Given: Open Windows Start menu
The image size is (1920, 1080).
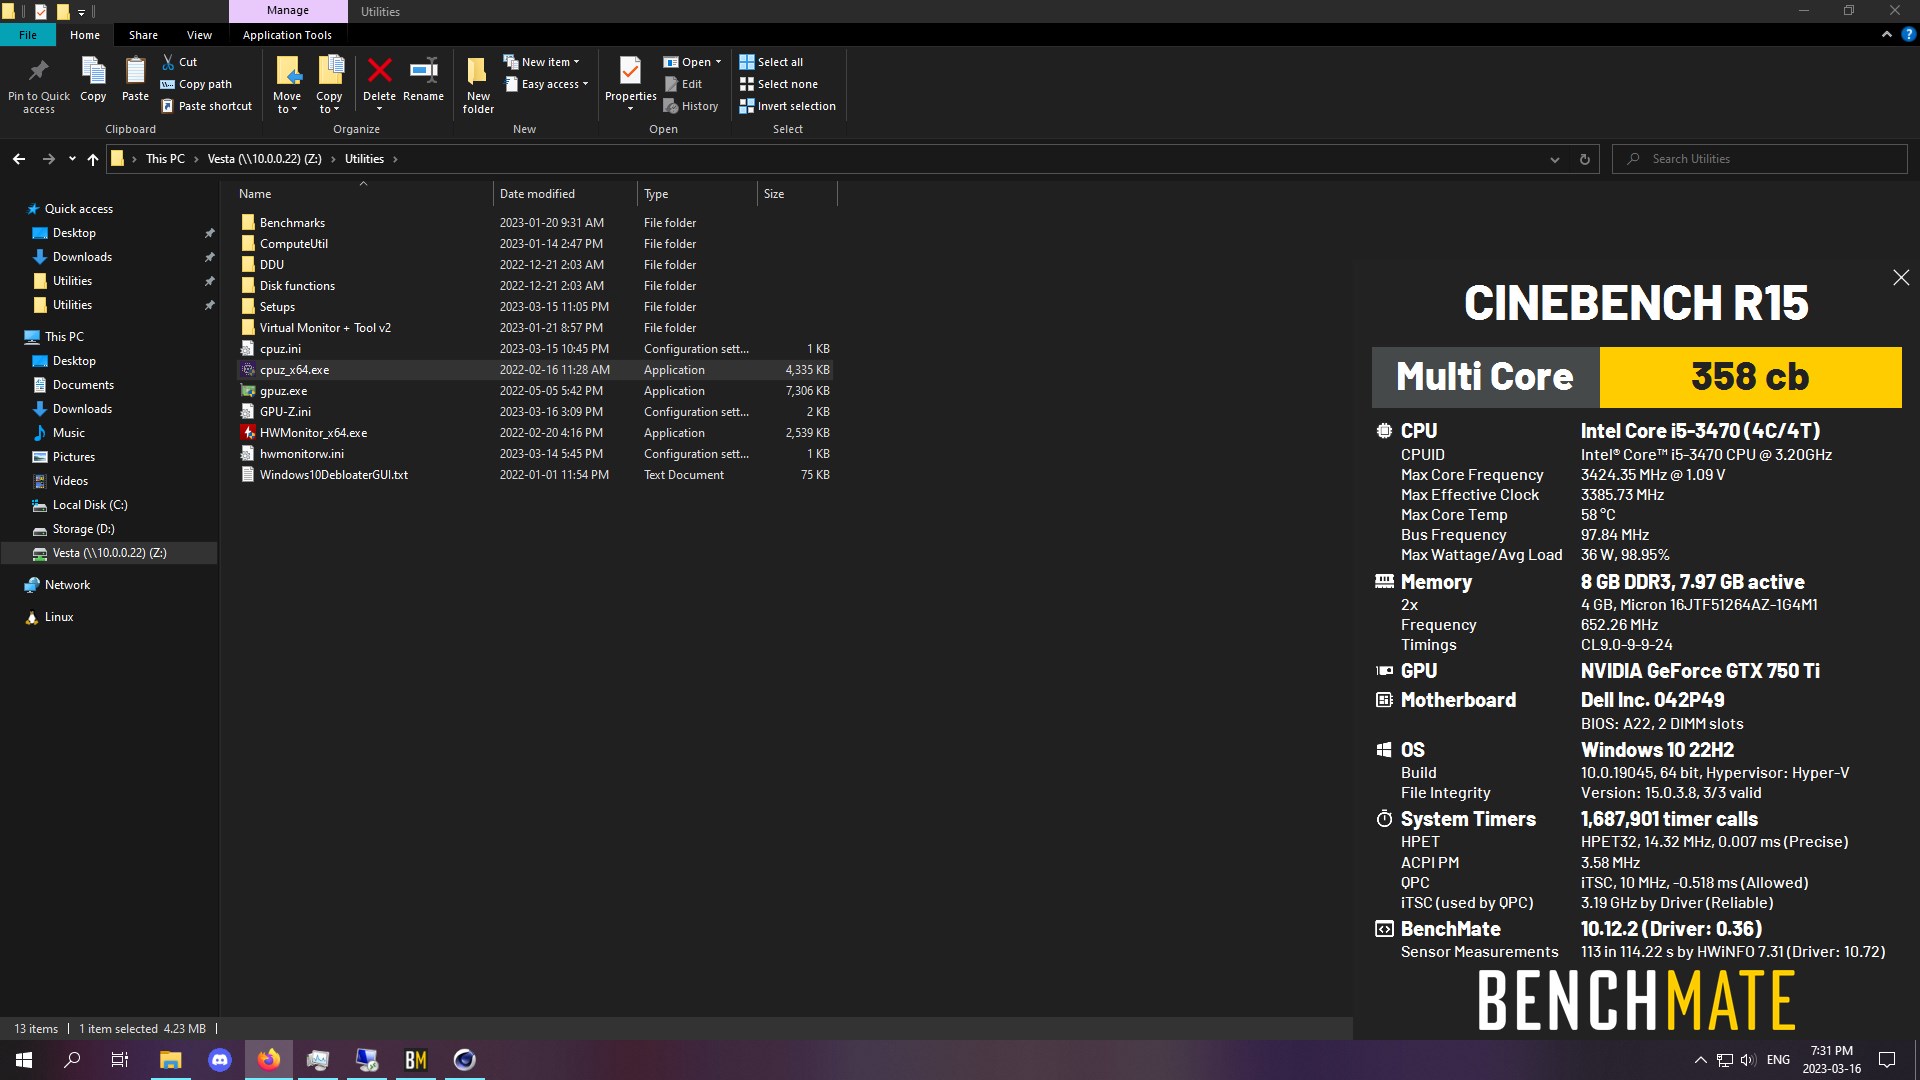Looking at the screenshot, I should [24, 1060].
